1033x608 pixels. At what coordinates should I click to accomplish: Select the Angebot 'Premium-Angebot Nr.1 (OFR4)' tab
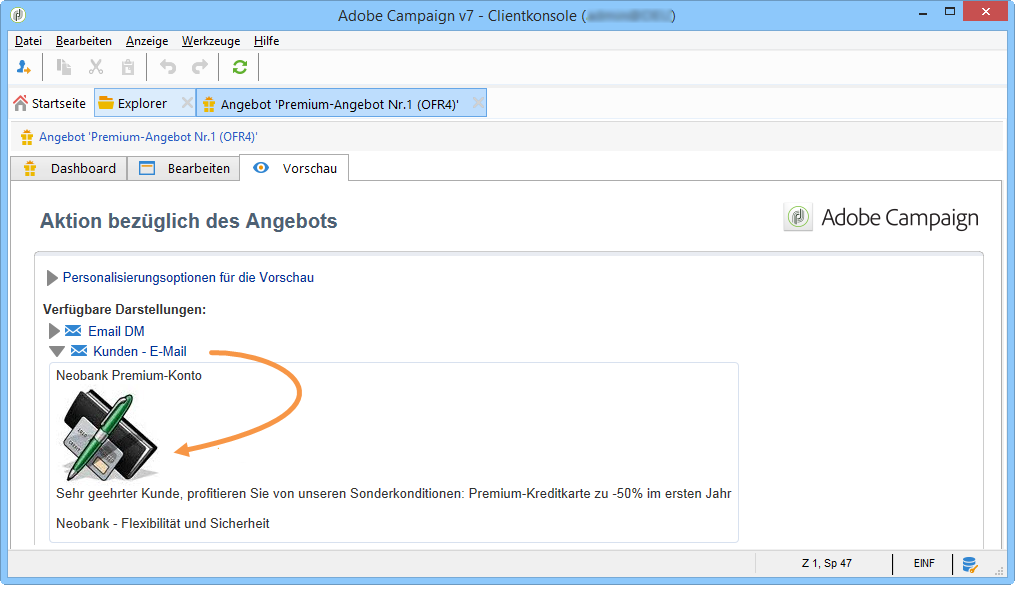click(339, 104)
